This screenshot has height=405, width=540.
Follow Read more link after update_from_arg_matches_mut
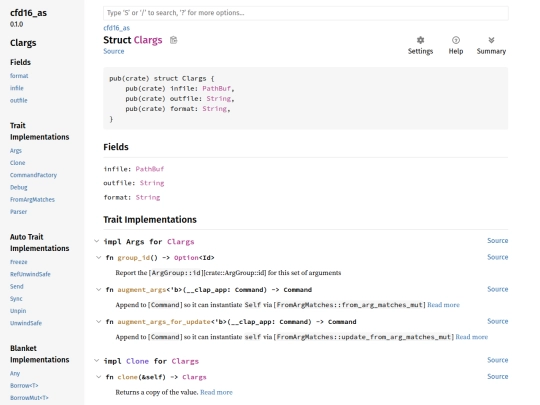coord(472,337)
